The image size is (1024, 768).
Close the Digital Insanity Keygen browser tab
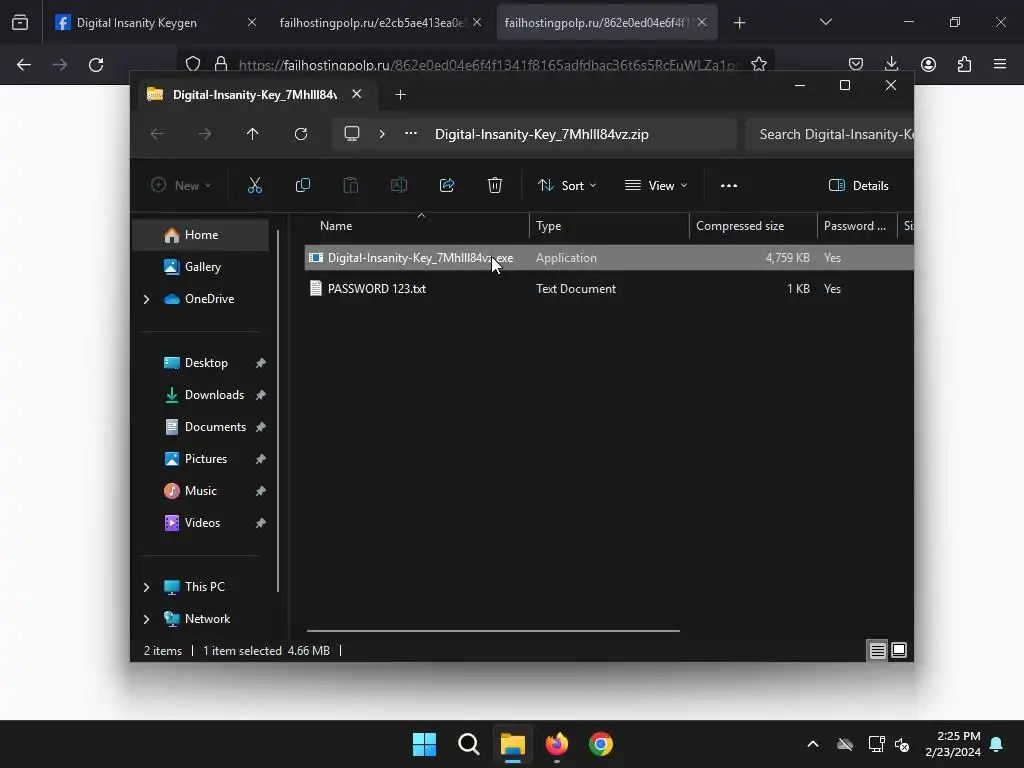pos(251,22)
